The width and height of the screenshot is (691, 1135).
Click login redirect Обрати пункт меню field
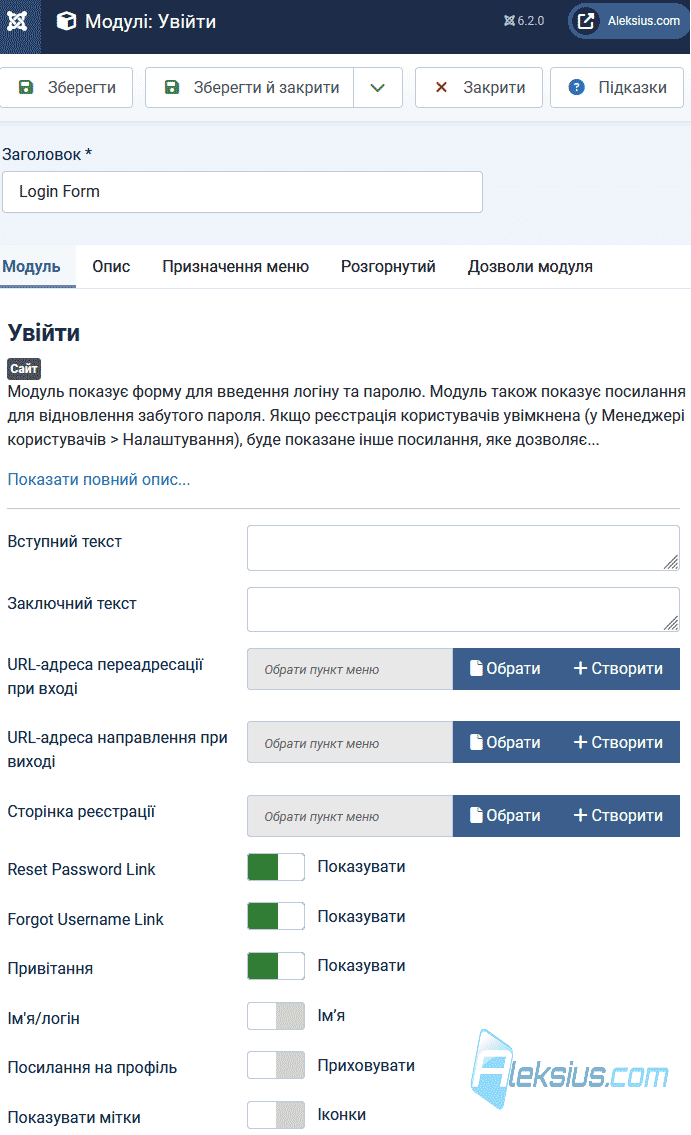[350, 669]
